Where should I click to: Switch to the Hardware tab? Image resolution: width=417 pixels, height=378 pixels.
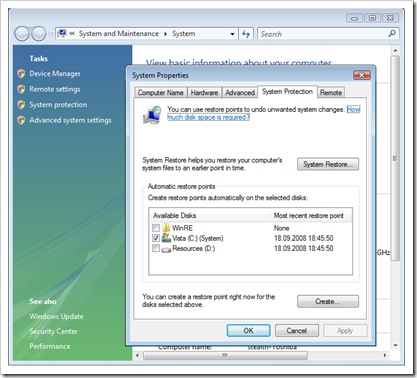pos(204,93)
